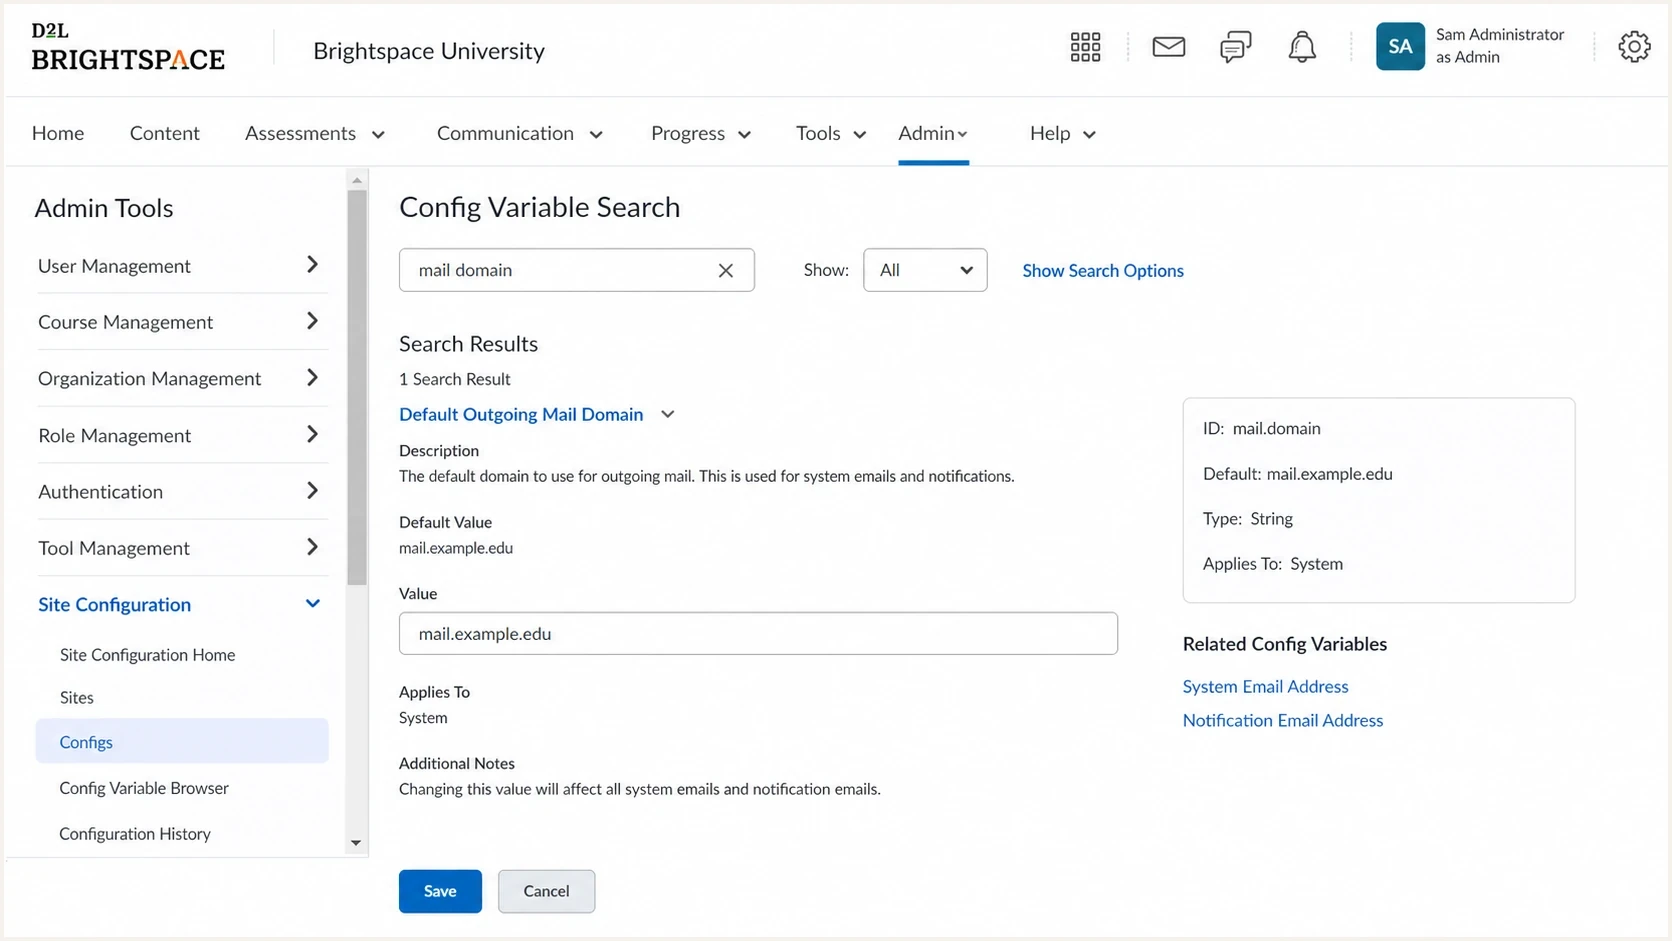1672x941 pixels.
Task: Save the config variable changes
Action: pos(440,891)
